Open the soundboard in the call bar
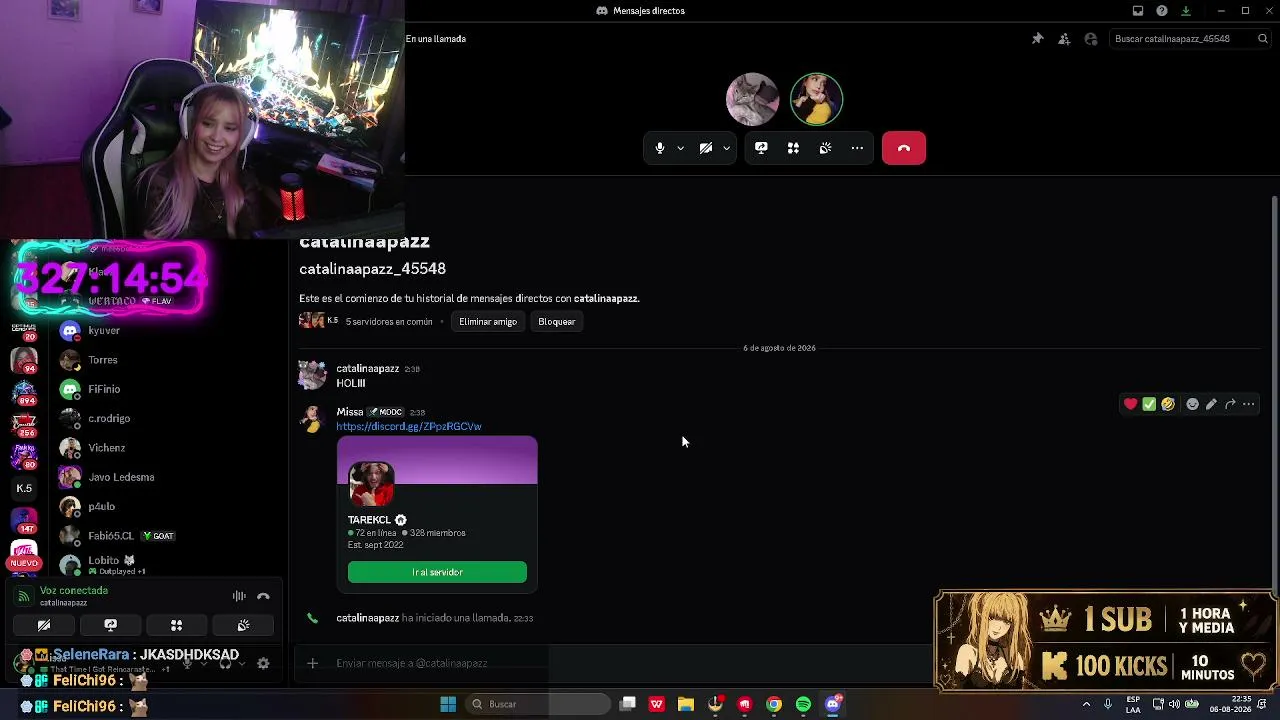1280x720 pixels. click(x=825, y=148)
